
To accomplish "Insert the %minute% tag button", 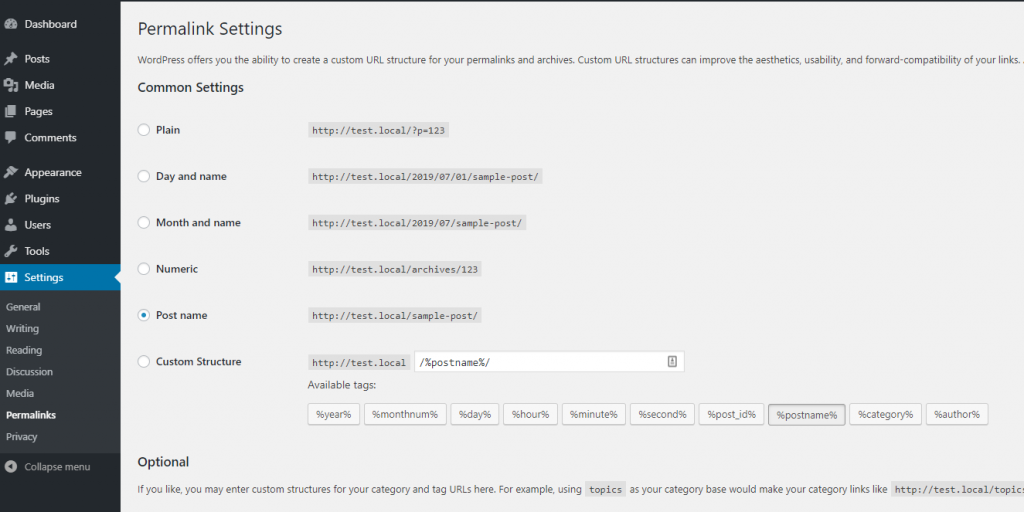I will pyautogui.click(x=594, y=414).
